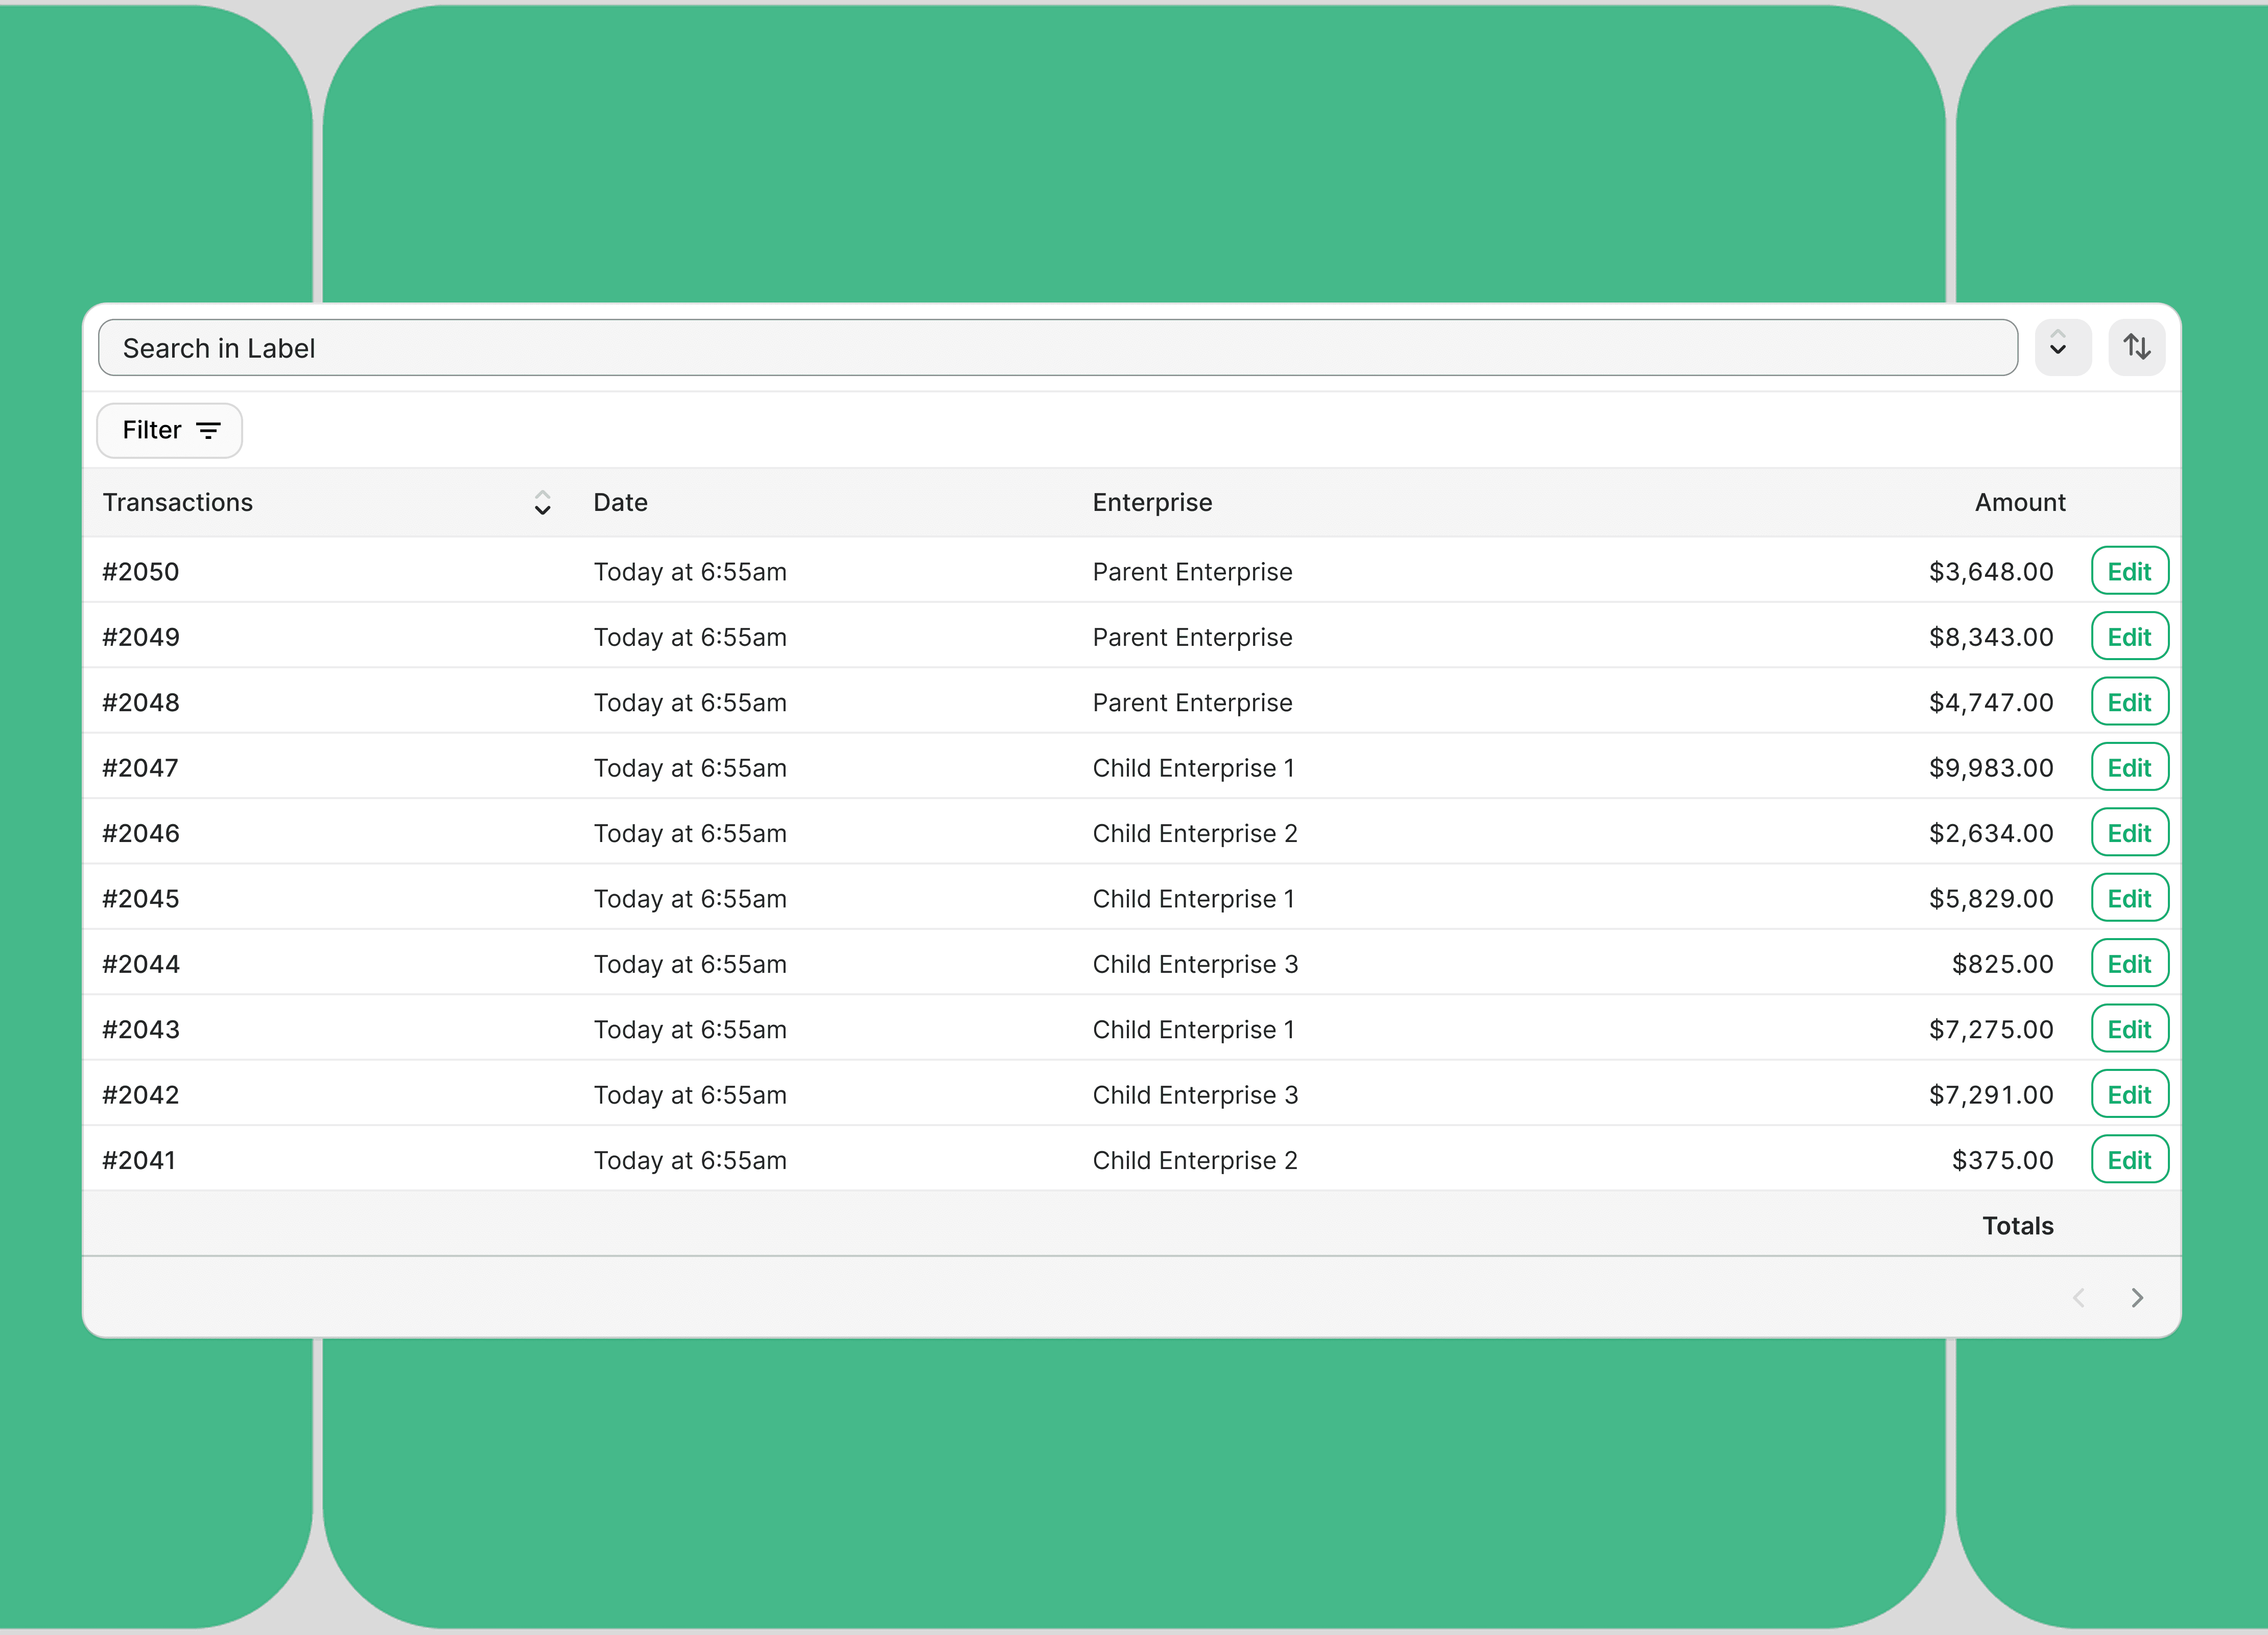This screenshot has height=1635, width=2268.
Task: Click the Enterprise column header
Action: click(1152, 502)
